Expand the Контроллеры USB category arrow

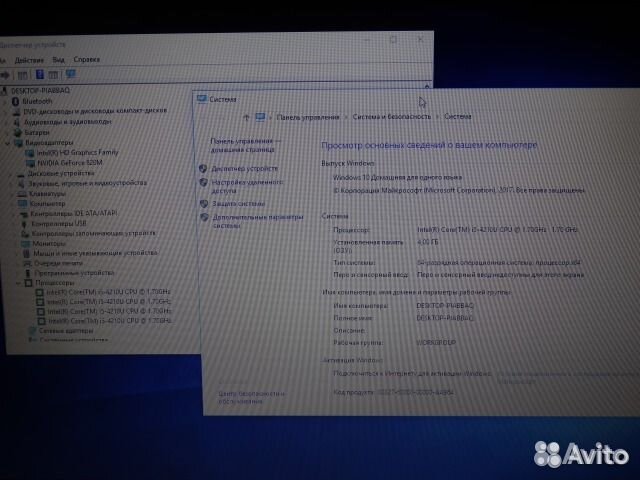point(13,224)
